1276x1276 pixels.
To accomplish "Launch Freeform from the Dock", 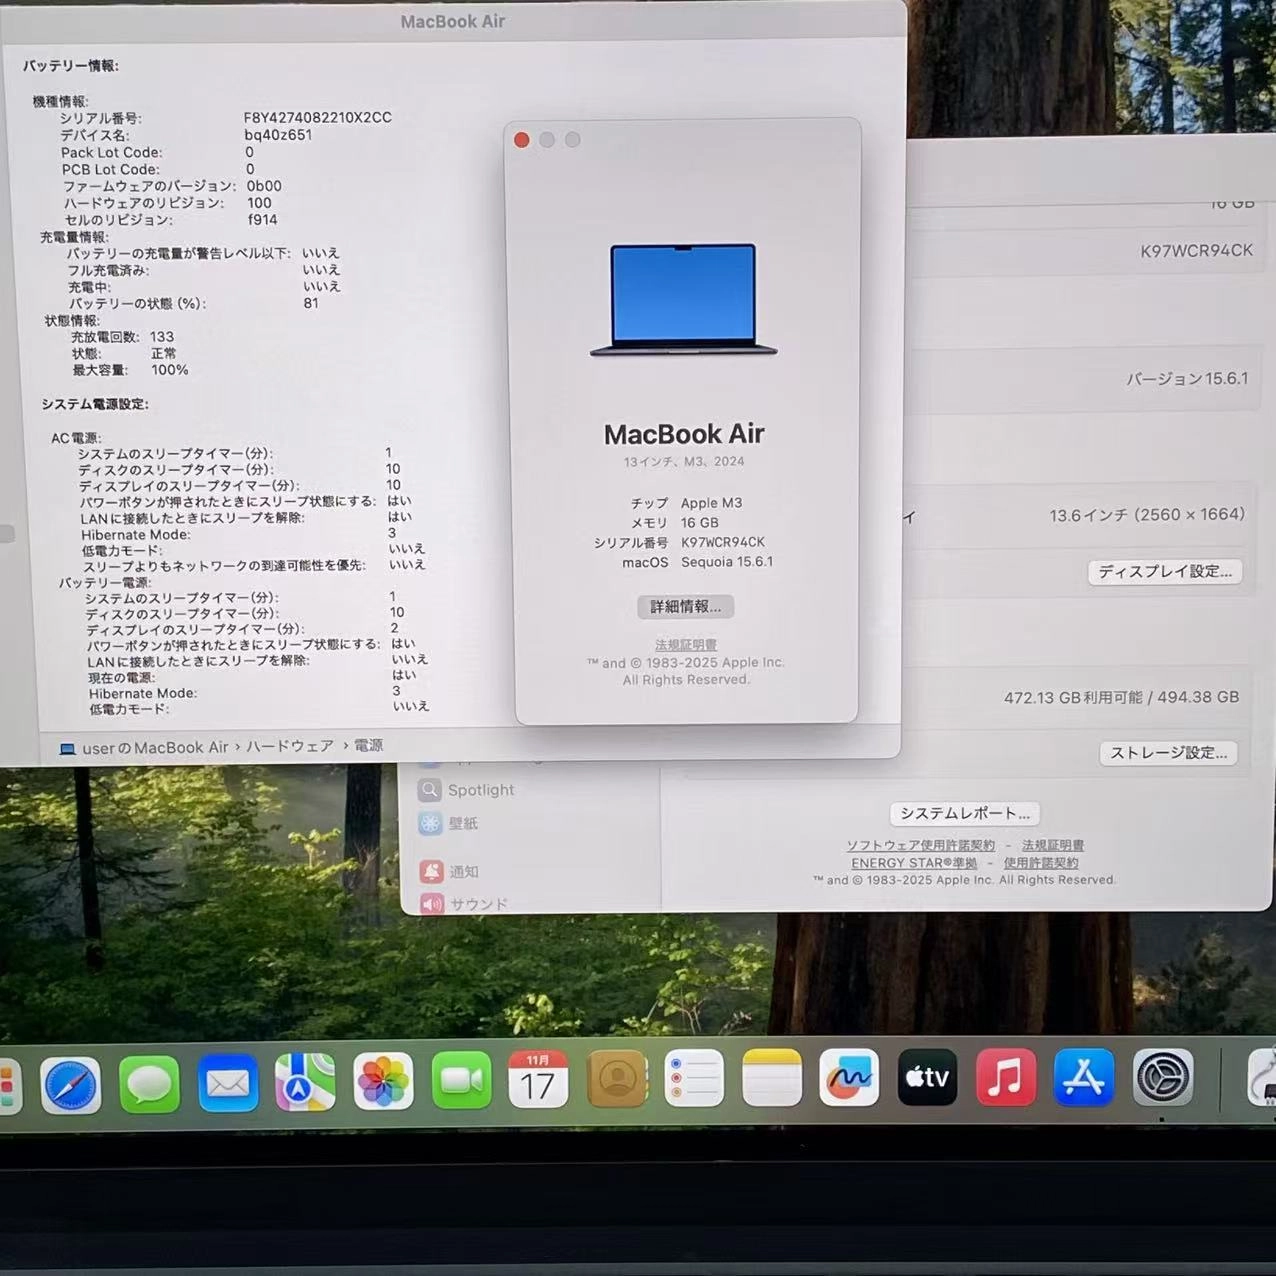I will [848, 1080].
